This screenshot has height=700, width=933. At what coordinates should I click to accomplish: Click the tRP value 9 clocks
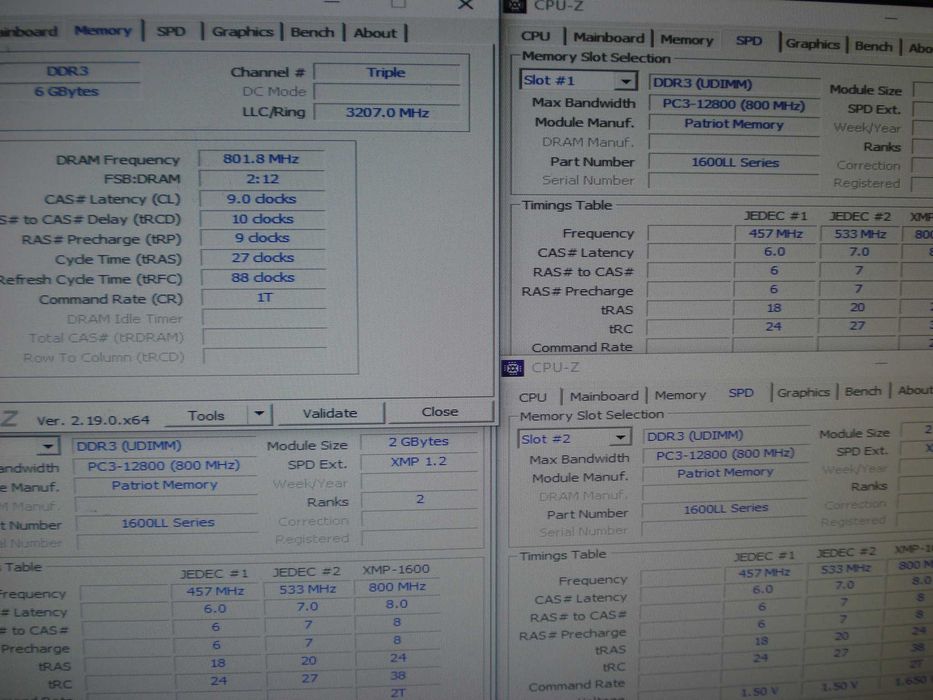tap(262, 238)
